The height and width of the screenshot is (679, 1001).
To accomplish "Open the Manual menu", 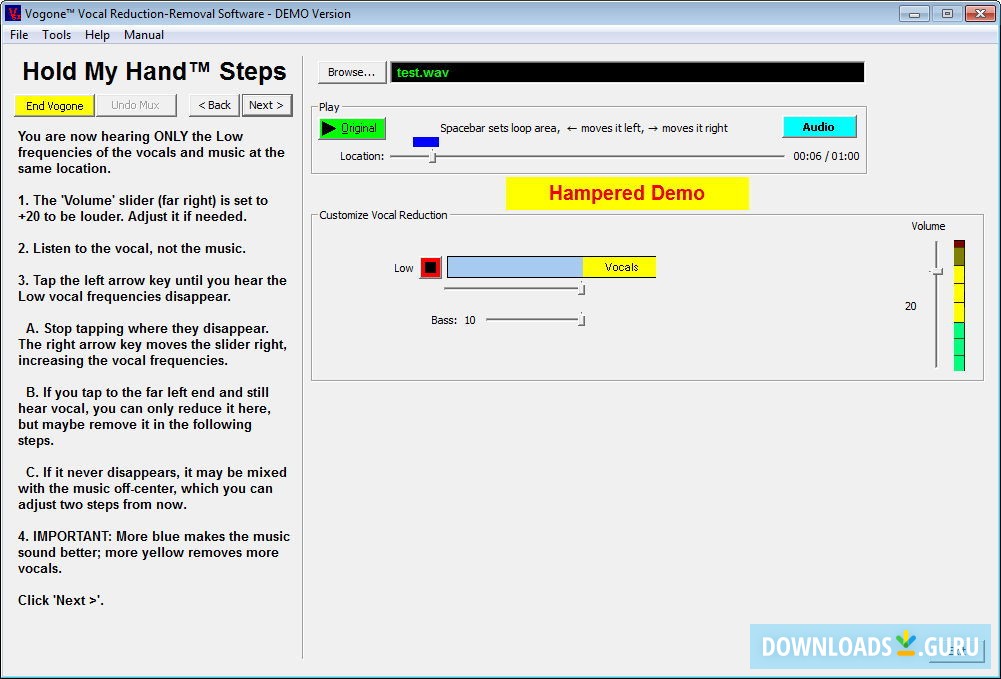I will click(143, 34).
